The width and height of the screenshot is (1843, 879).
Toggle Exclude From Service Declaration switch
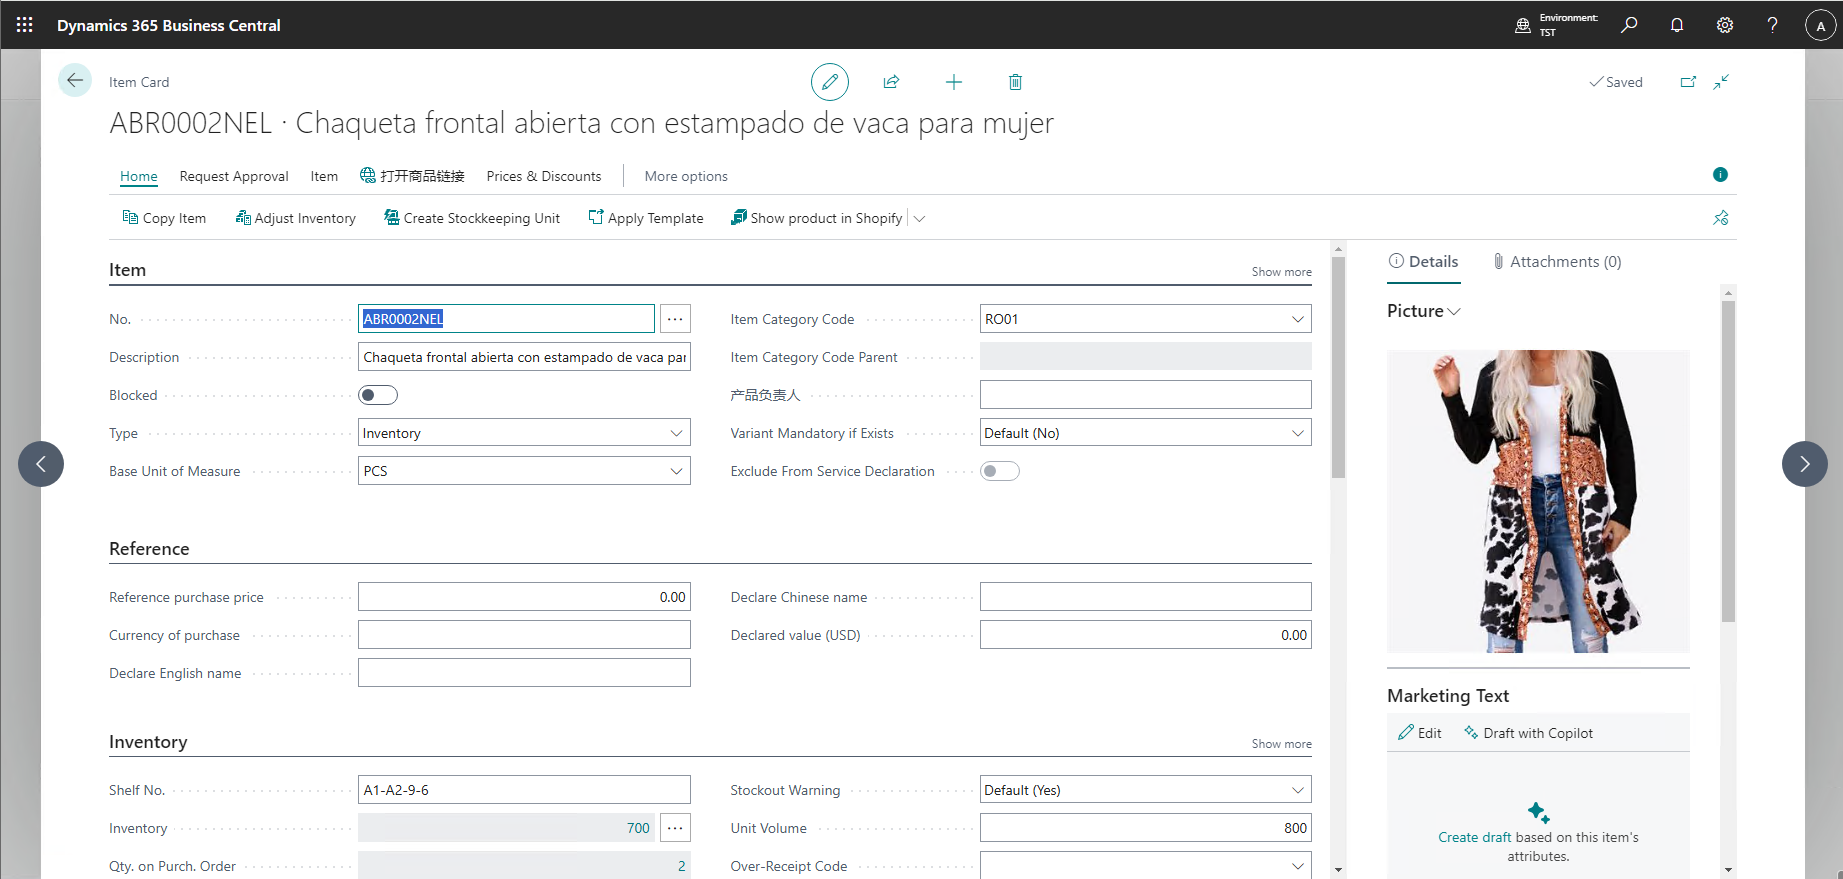(999, 471)
